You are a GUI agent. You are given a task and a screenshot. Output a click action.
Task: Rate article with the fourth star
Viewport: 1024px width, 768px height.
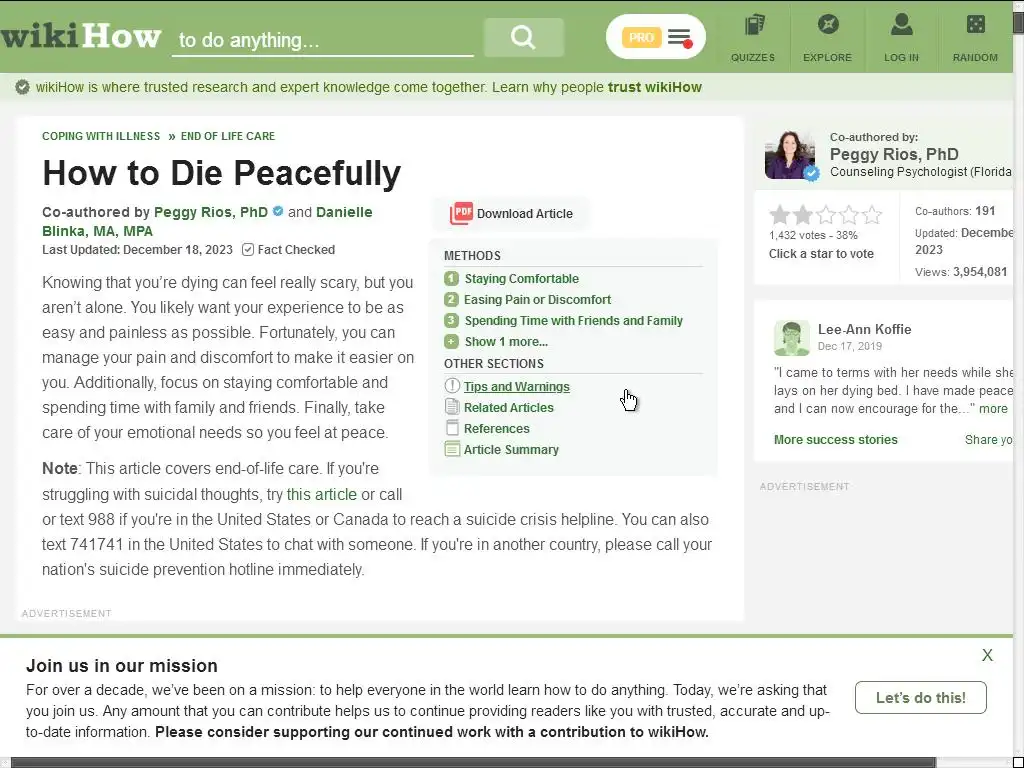(849, 215)
